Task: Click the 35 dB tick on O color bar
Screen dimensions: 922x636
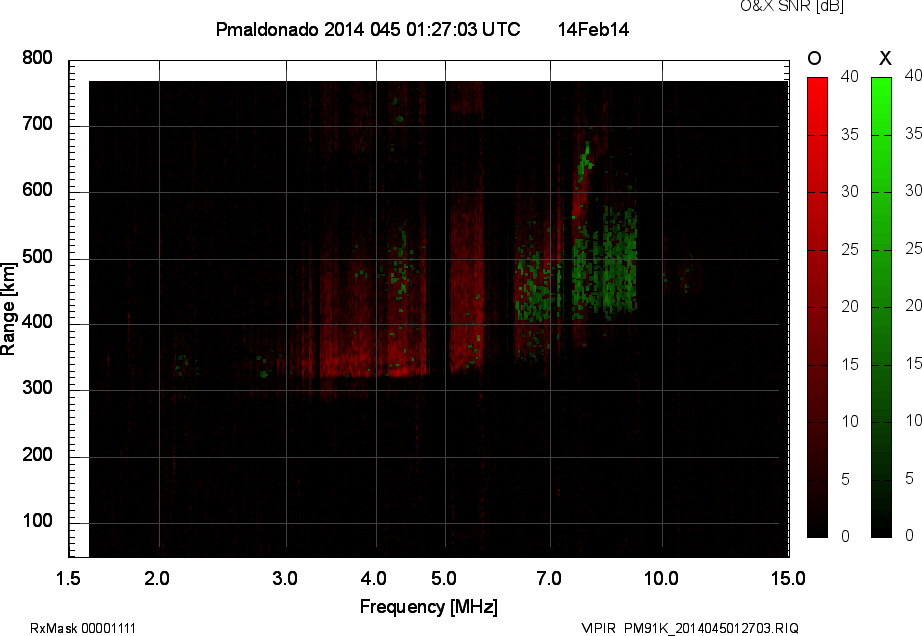Action: (x=850, y=135)
